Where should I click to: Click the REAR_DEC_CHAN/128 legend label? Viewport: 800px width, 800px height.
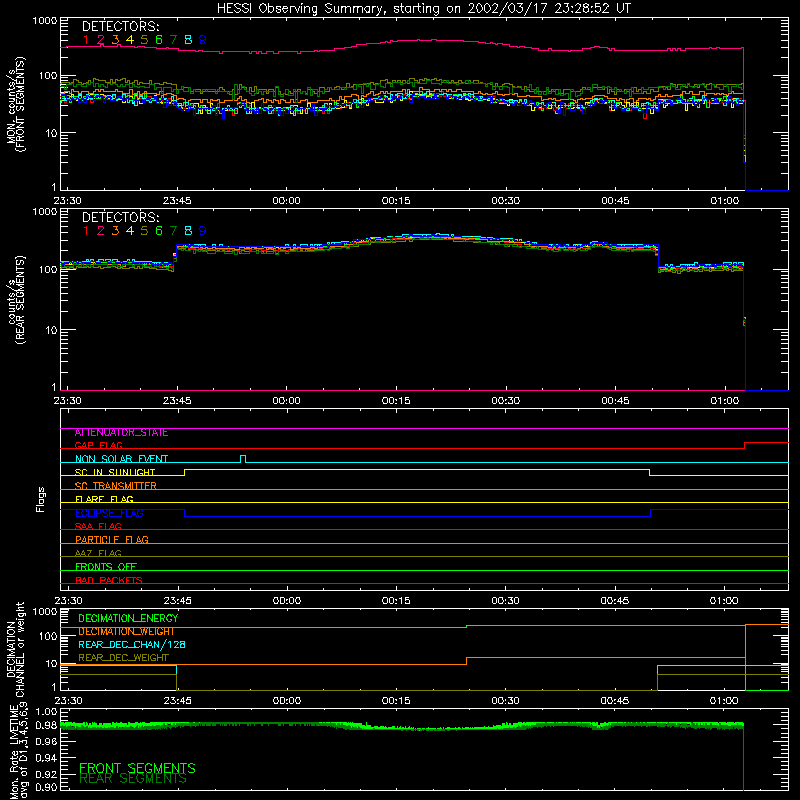[x=132, y=645]
